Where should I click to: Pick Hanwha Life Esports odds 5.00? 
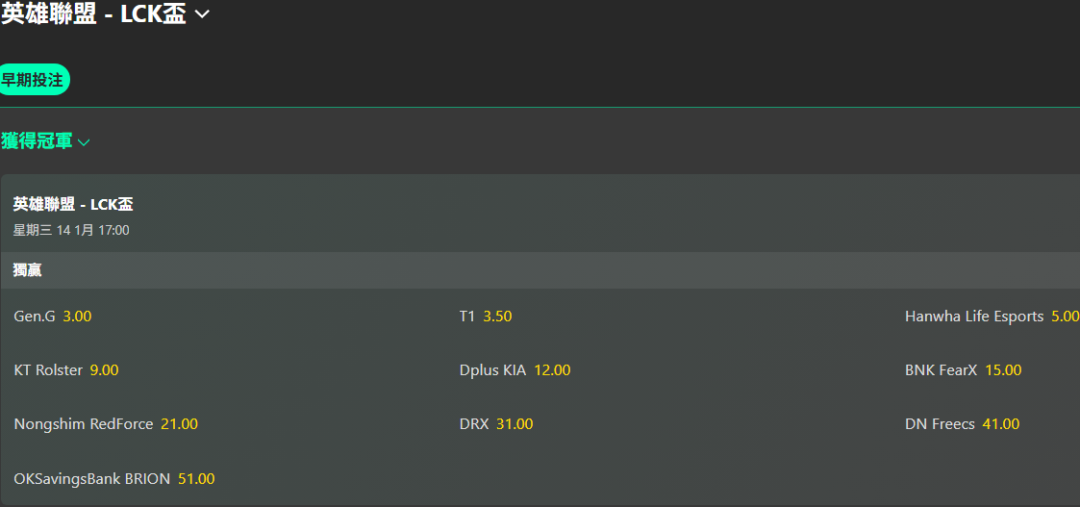tap(1064, 316)
